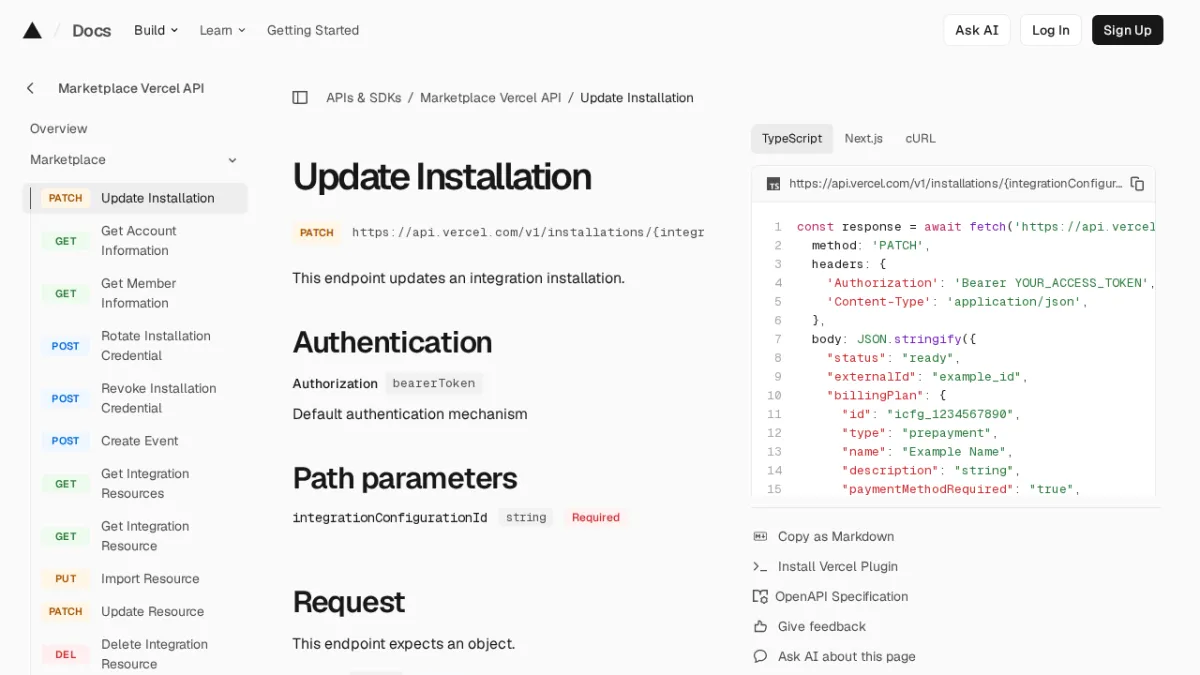
Task: Click the back arrow beside Marketplace Vercel API
Action: tap(30, 88)
